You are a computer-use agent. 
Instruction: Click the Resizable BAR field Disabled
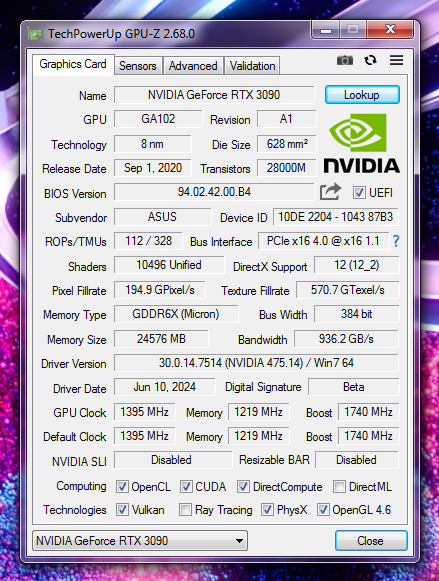pos(357,460)
